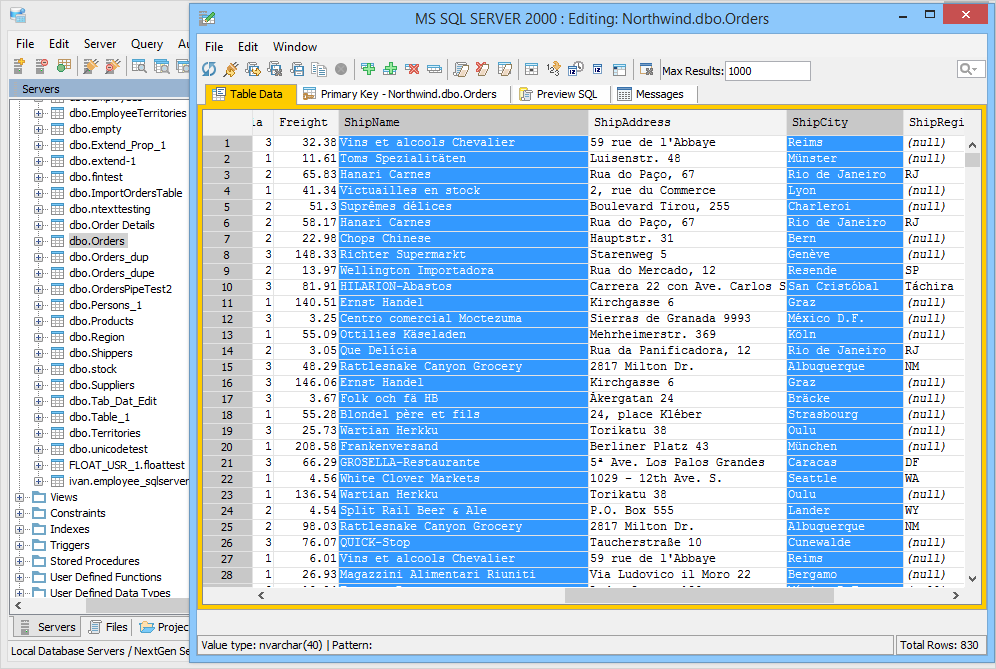
Task: Click the 'Berliner Platz 43' address cell
Action: coord(687,447)
